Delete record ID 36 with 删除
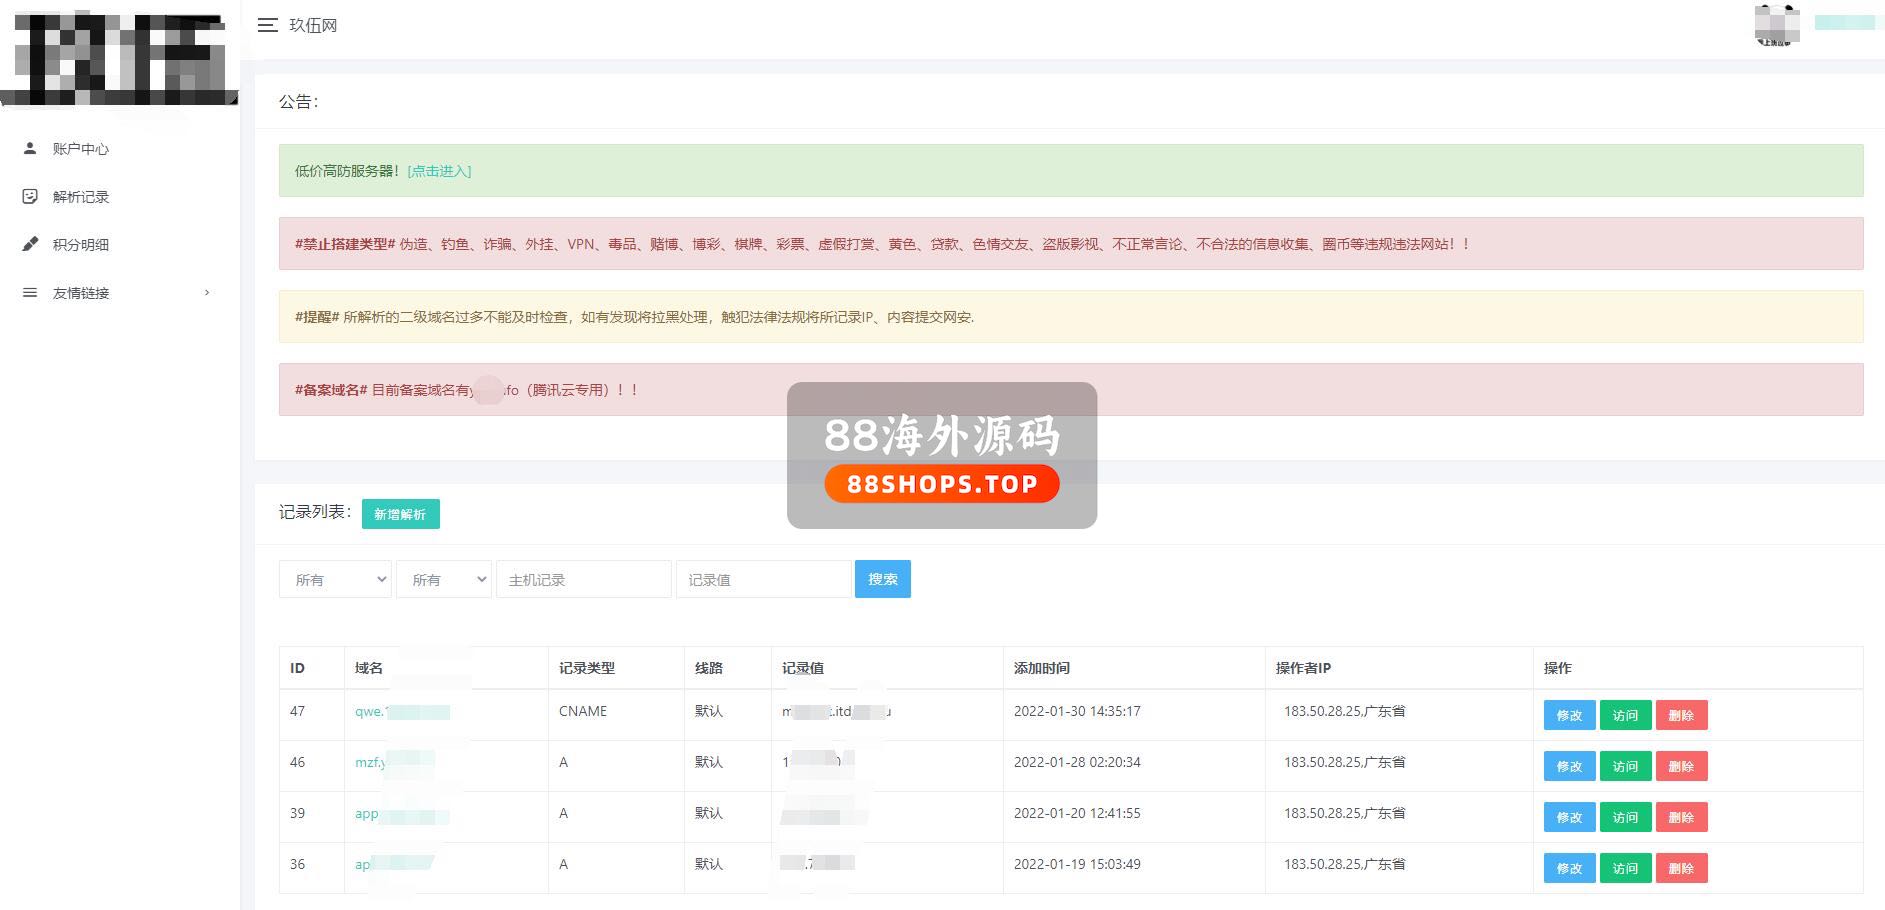Screen dimensions: 1885x910 1681,868
